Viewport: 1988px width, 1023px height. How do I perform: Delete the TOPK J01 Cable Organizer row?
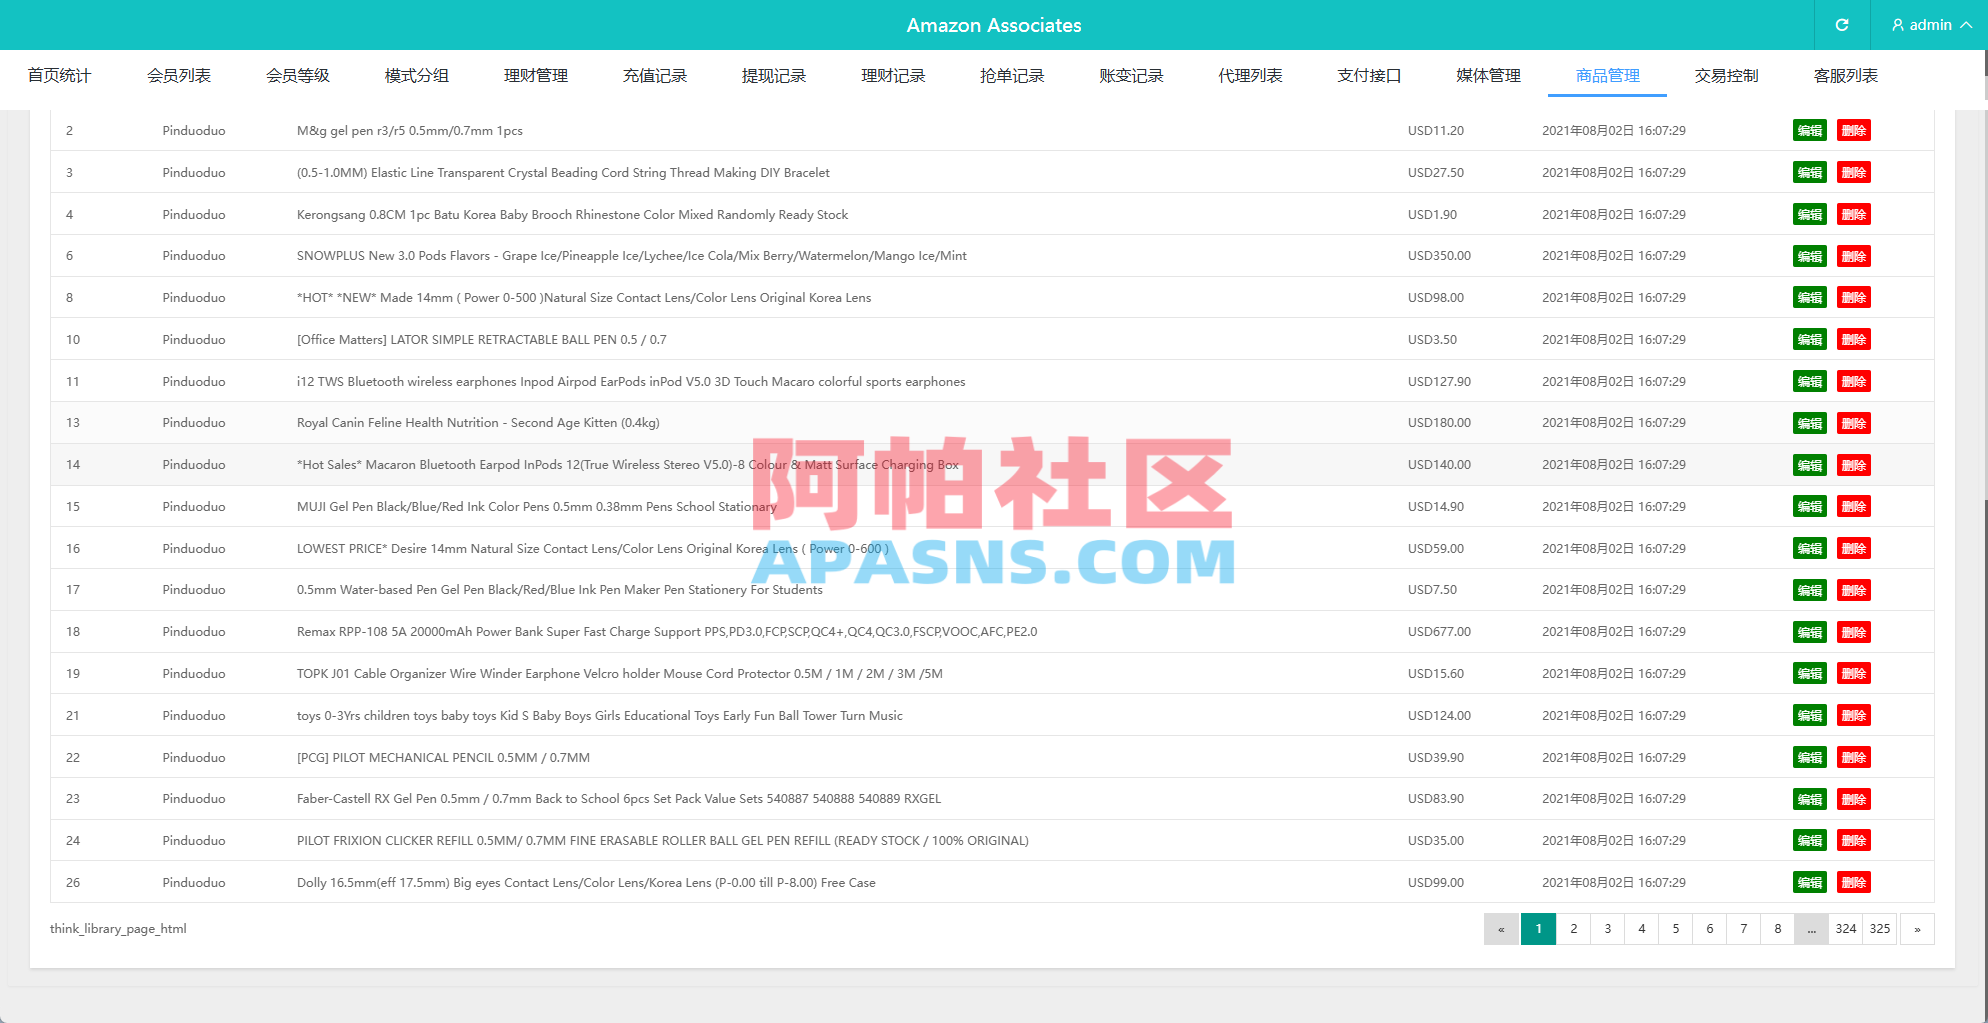[1853, 674]
